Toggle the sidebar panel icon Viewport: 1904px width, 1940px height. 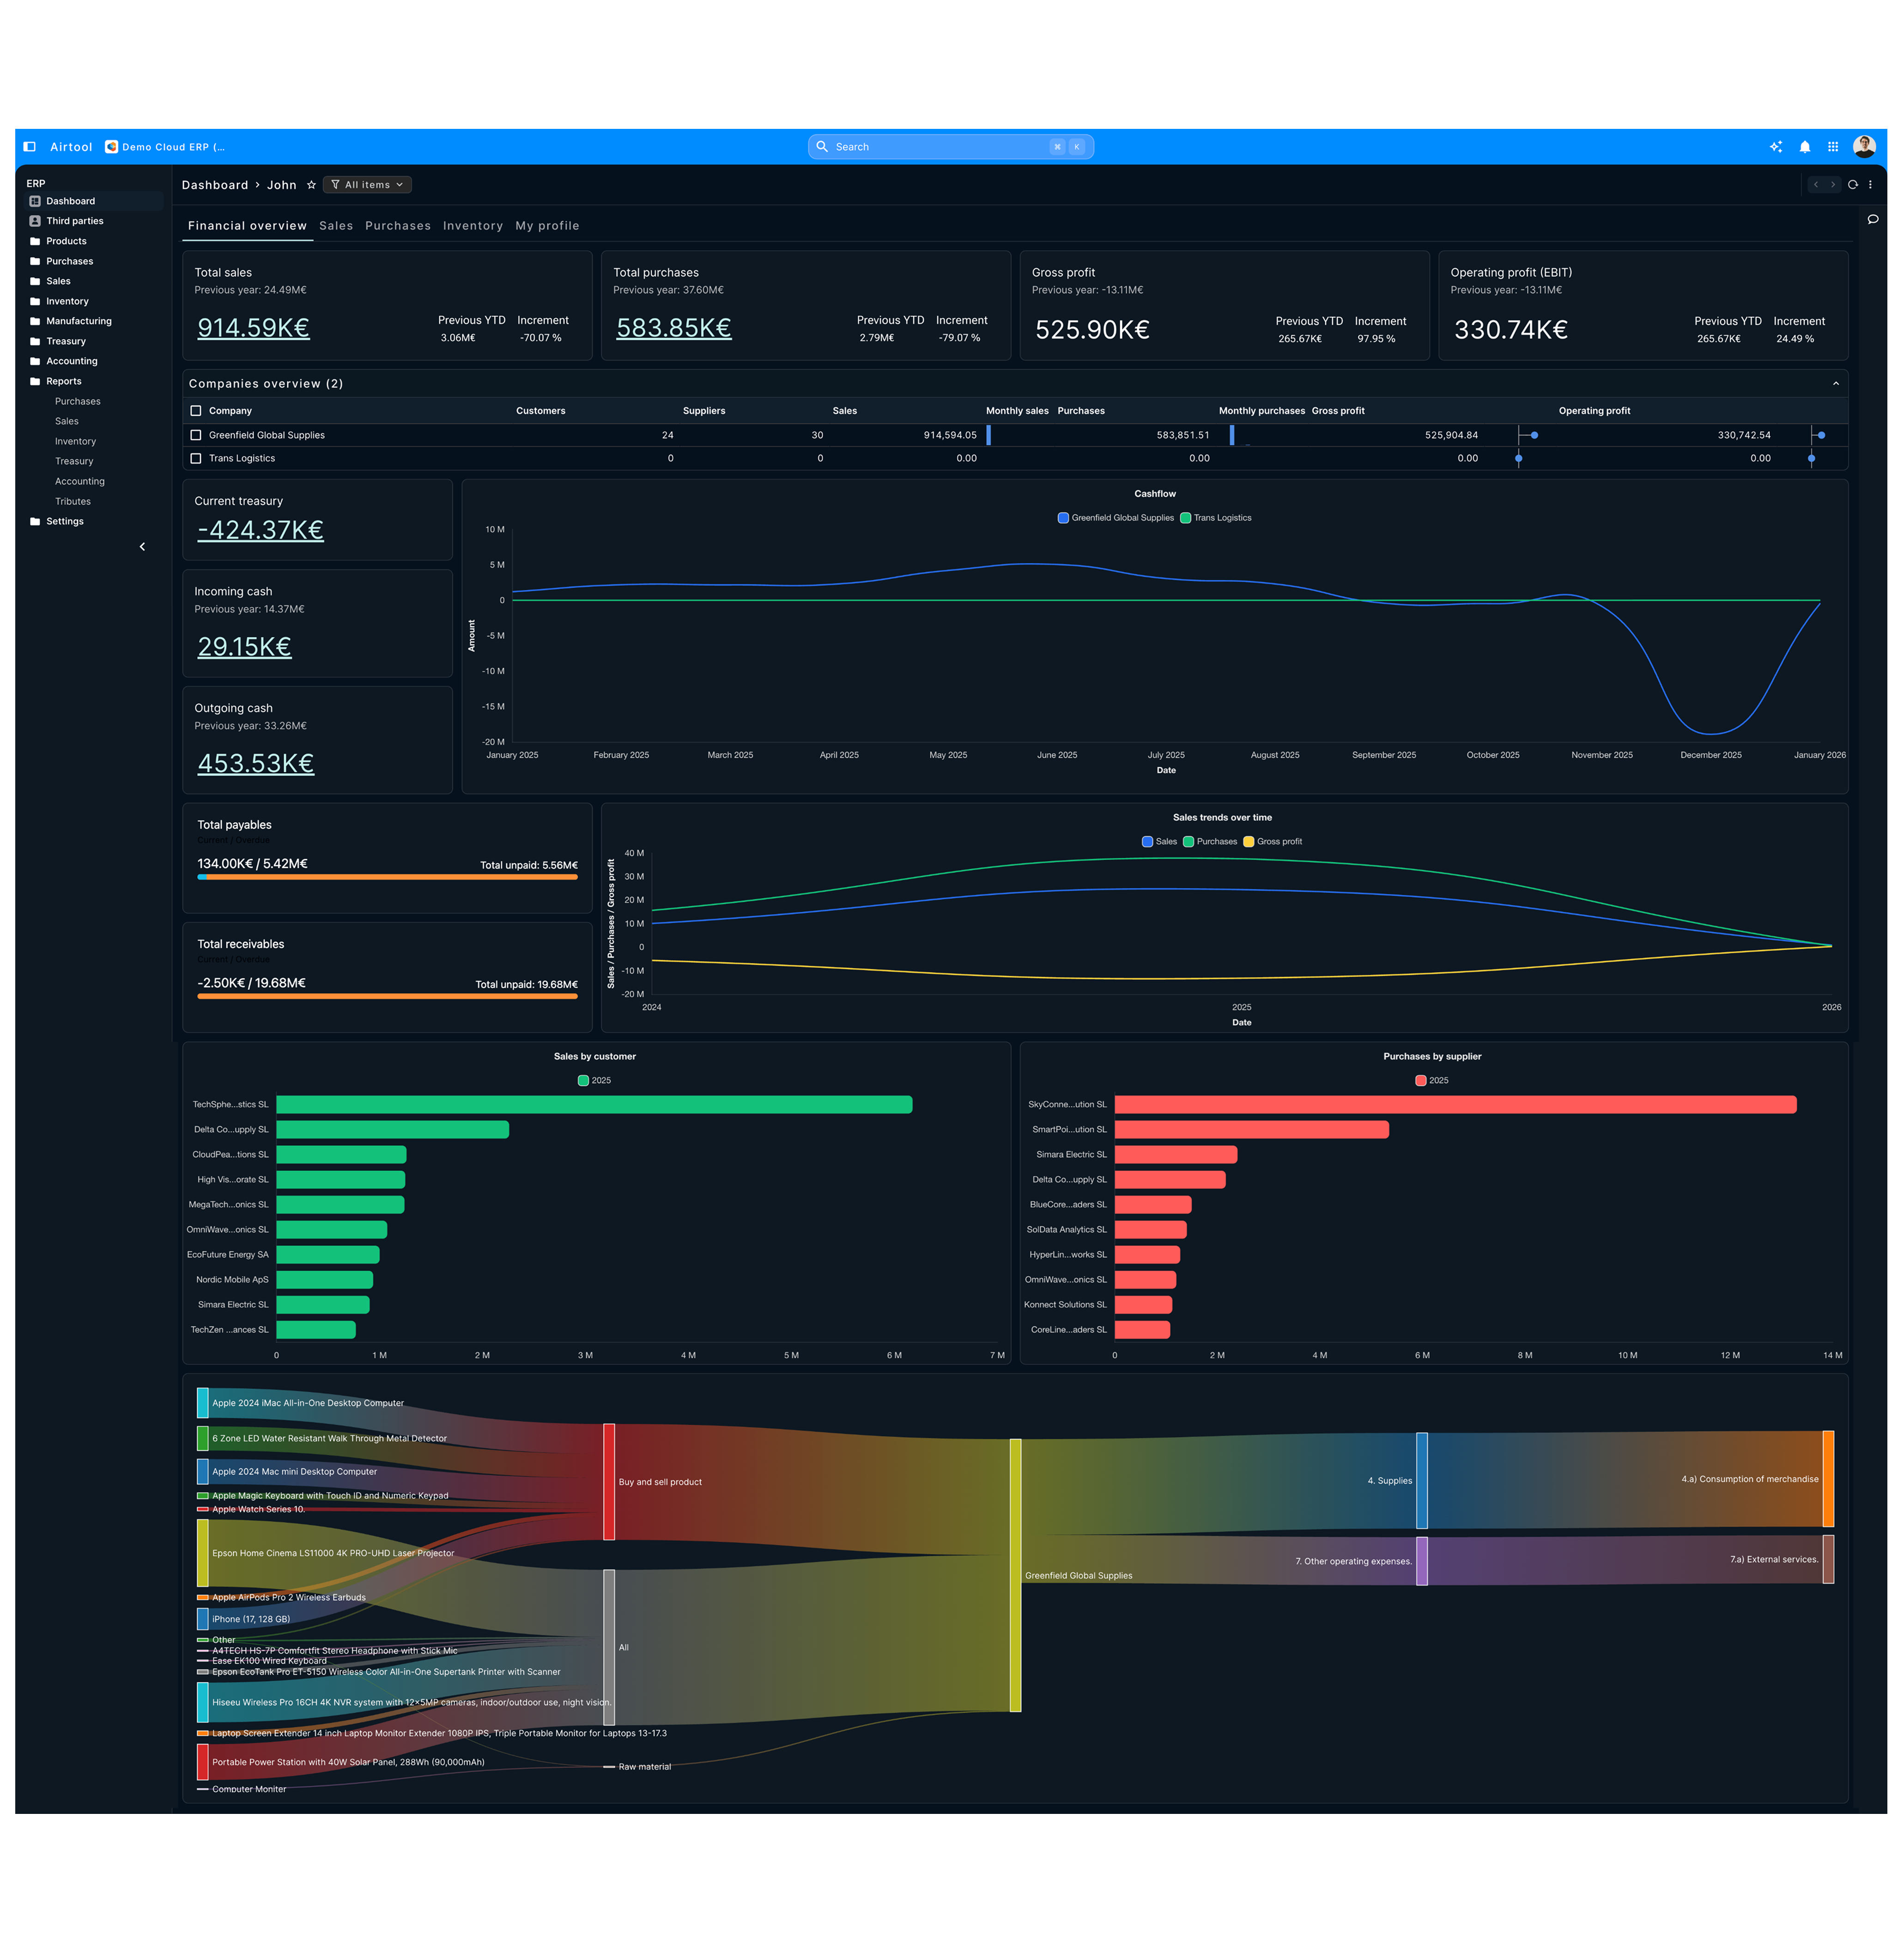pyautogui.click(x=30, y=147)
